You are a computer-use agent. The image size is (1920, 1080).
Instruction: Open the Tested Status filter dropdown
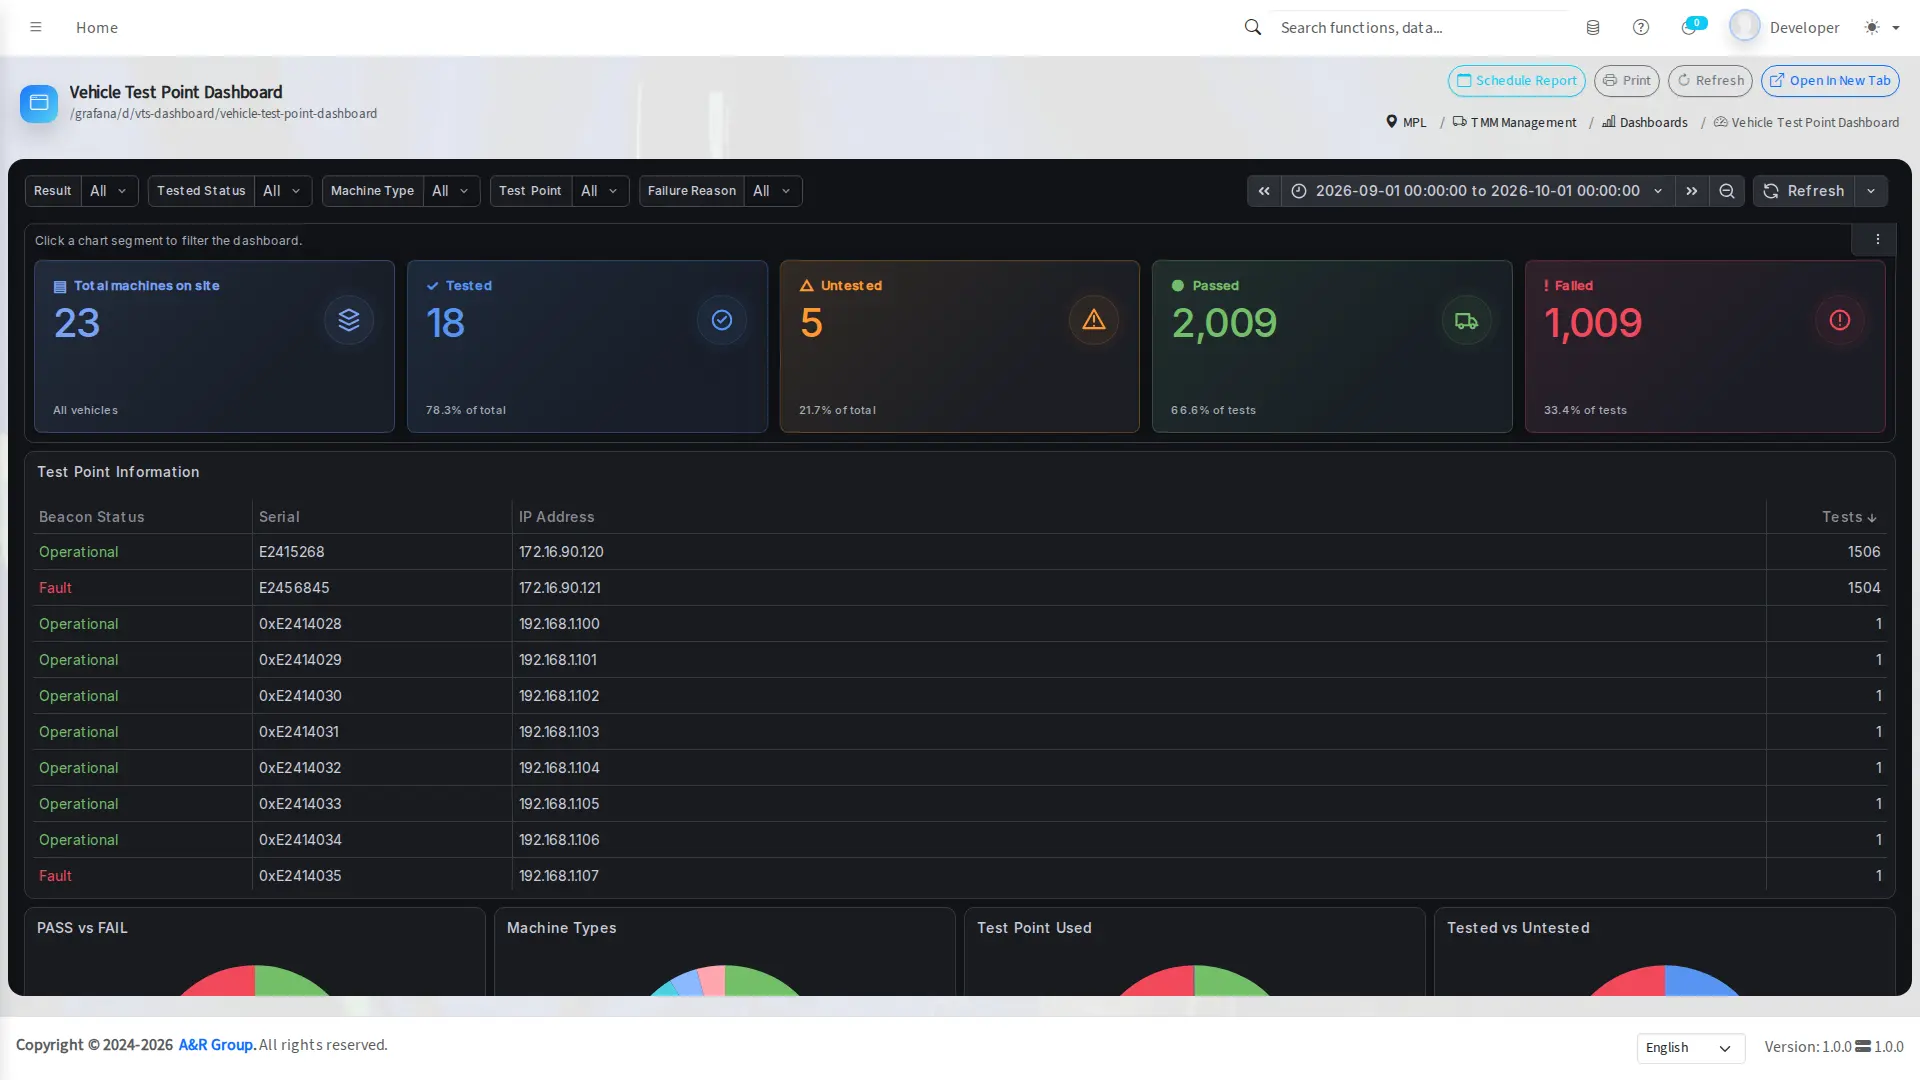(x=282, y=191)
